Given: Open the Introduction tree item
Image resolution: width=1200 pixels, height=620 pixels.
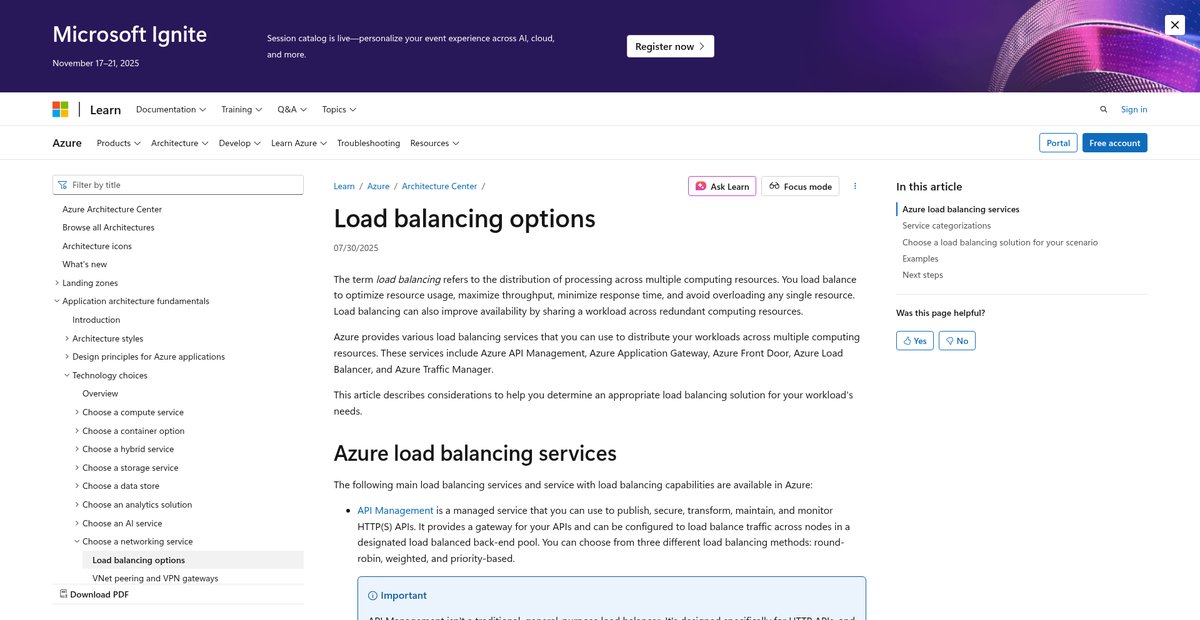Looking at the screenshot, I should [x=96, y=320].
